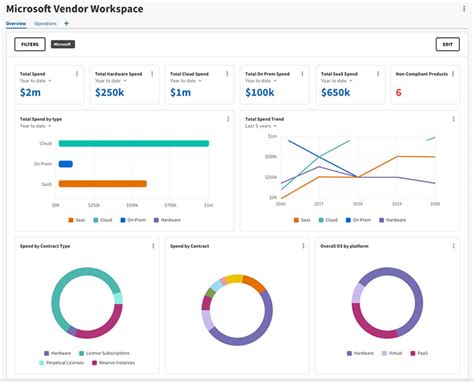Open options menu on the Total Spend card

[x=77, y=74]
